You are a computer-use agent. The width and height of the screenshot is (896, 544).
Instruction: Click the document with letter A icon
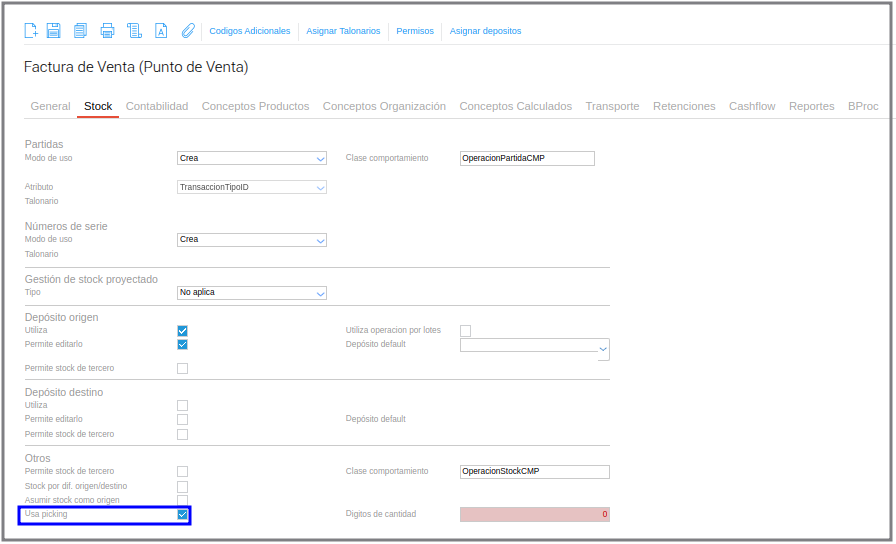click(x=161, y=31)
